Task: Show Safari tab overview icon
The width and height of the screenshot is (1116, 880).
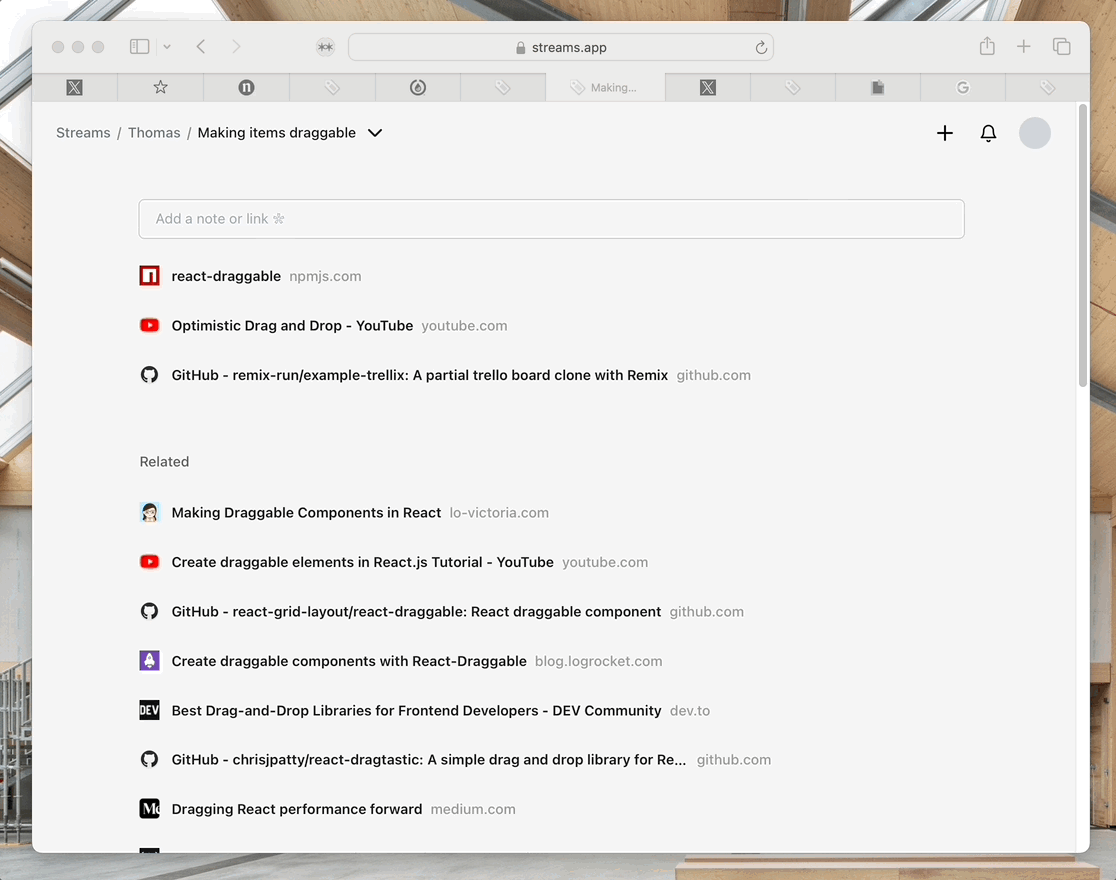Action: coord(1061,47)
